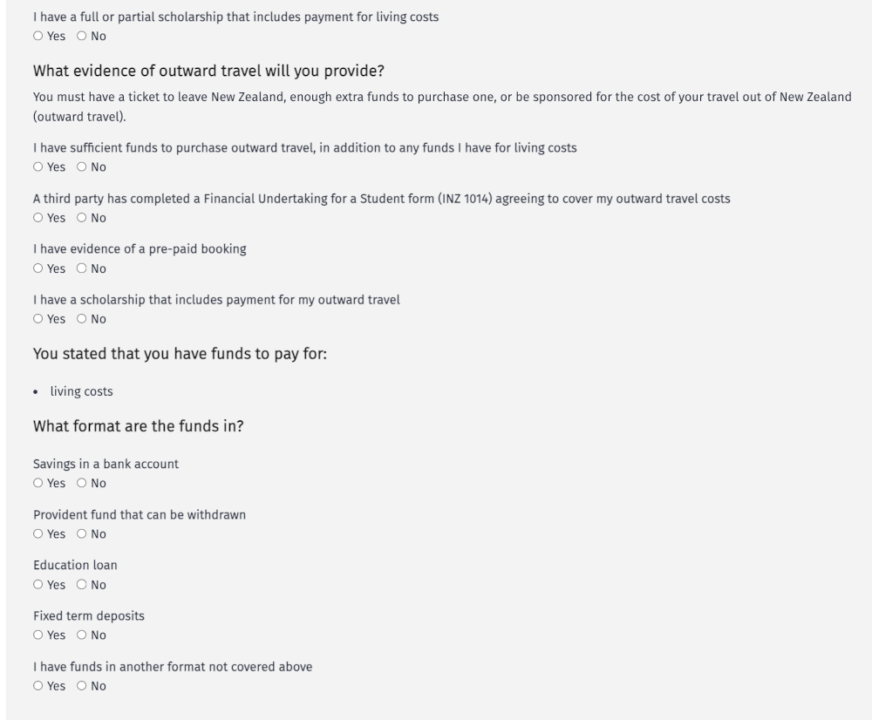Mark Yes for third party Financial Undertaking form
Image resolution: width=872 pixels, height=720 pixels.
click(39, 218)
